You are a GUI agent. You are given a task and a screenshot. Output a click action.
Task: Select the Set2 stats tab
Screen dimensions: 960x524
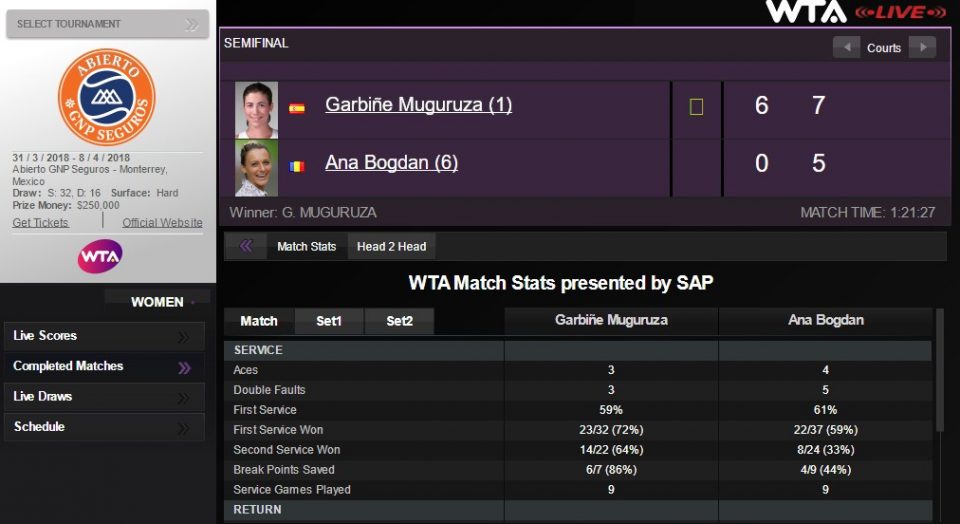coord(399,321)
